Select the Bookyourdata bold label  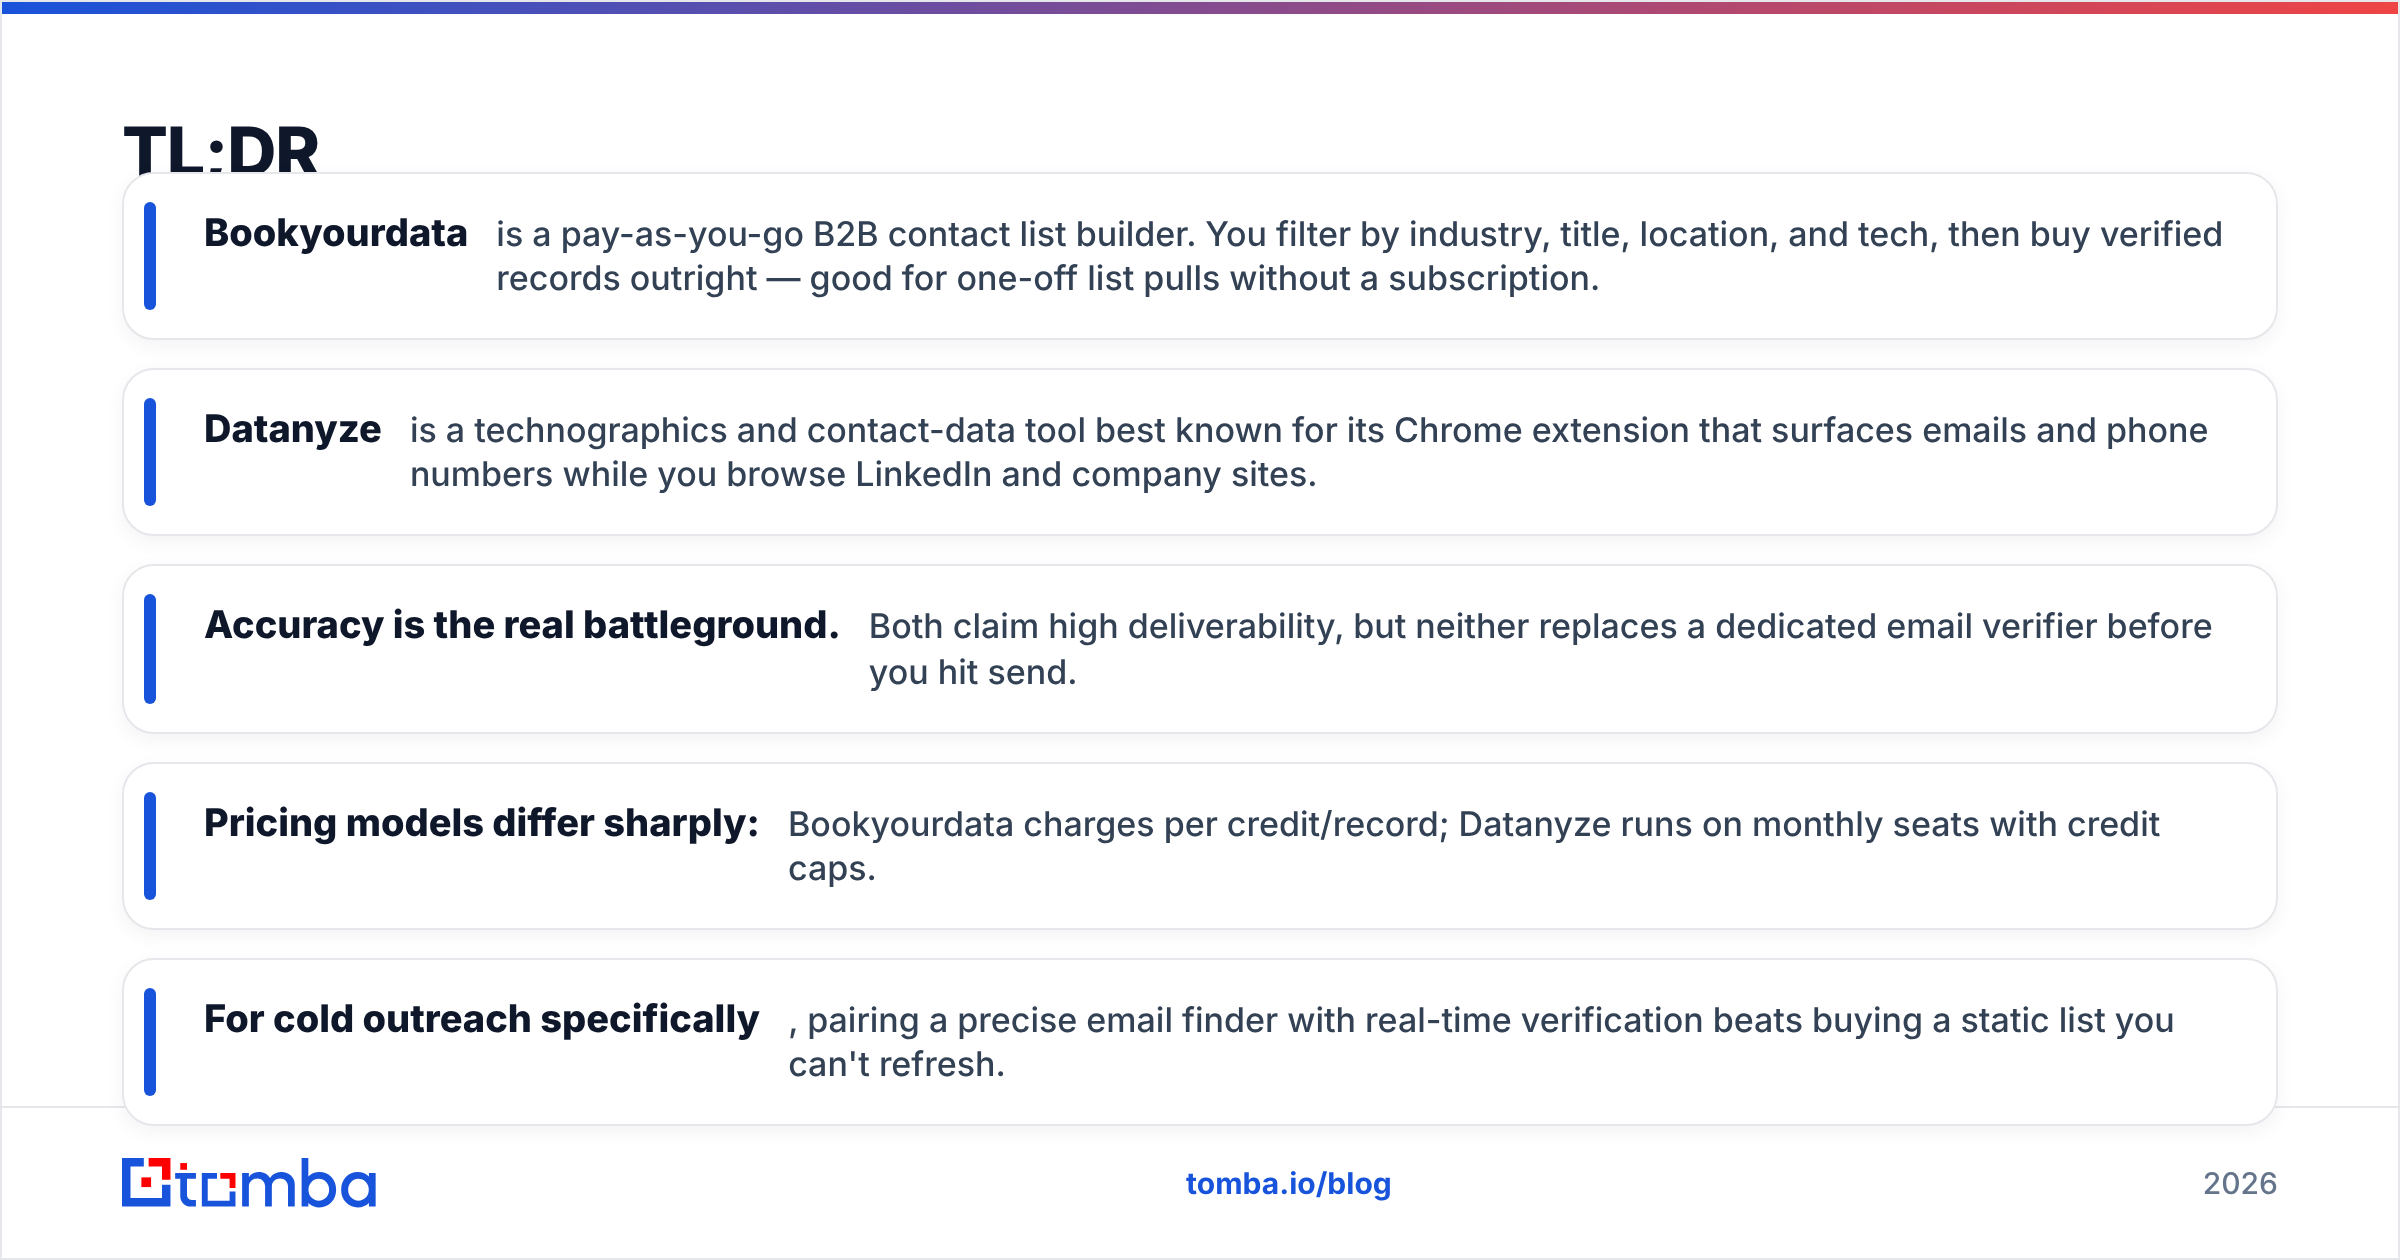(336, 233)
